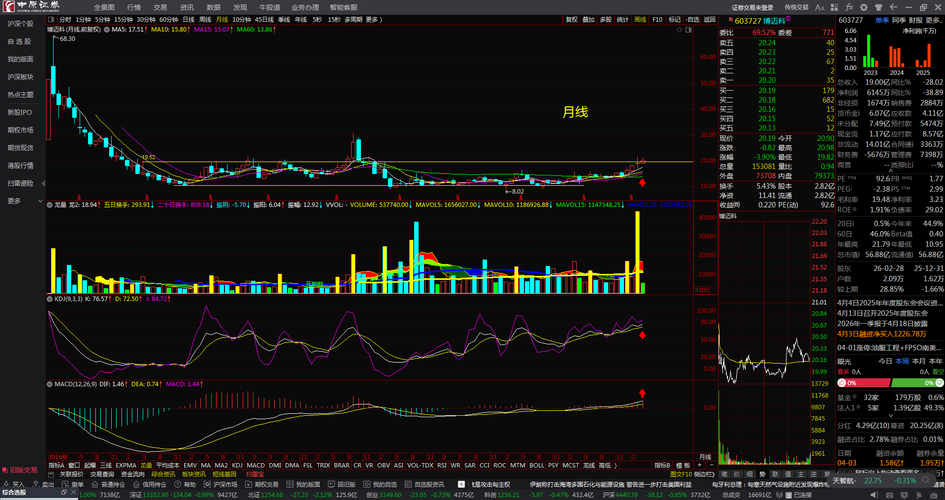Toggle the 画线 drawing button
The image size is (945, 500).
click(x=640, y=19)
